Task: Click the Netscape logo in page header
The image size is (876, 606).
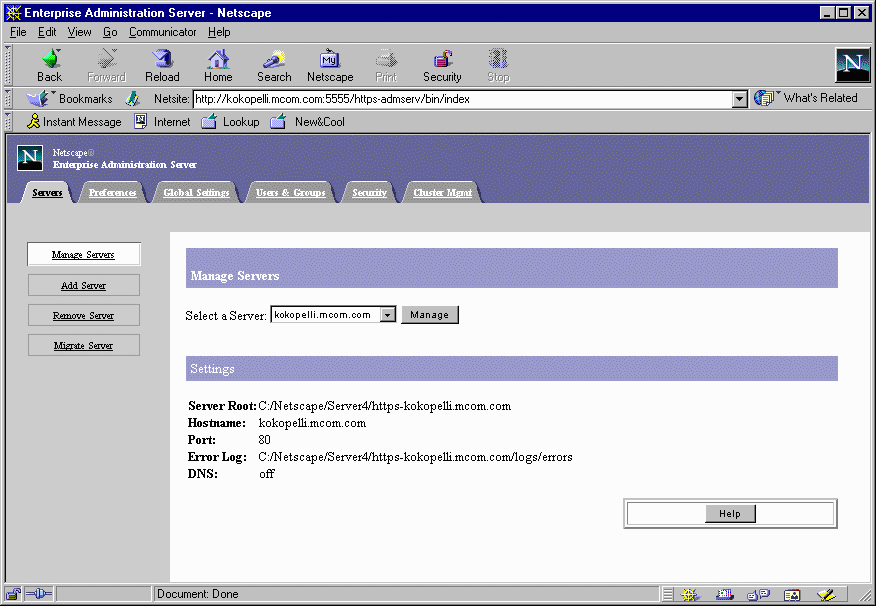Action: pyautogui.click(x=30, y=158)
